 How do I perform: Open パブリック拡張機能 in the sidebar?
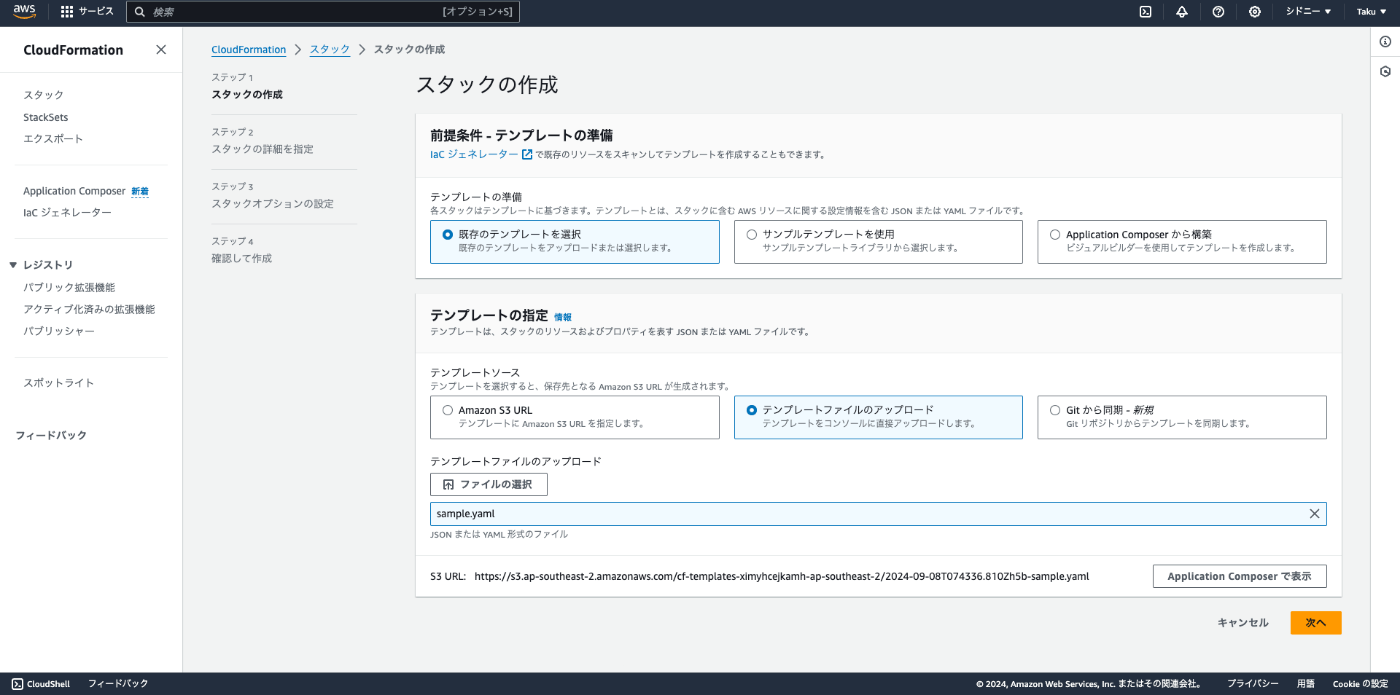click(69, 287)
